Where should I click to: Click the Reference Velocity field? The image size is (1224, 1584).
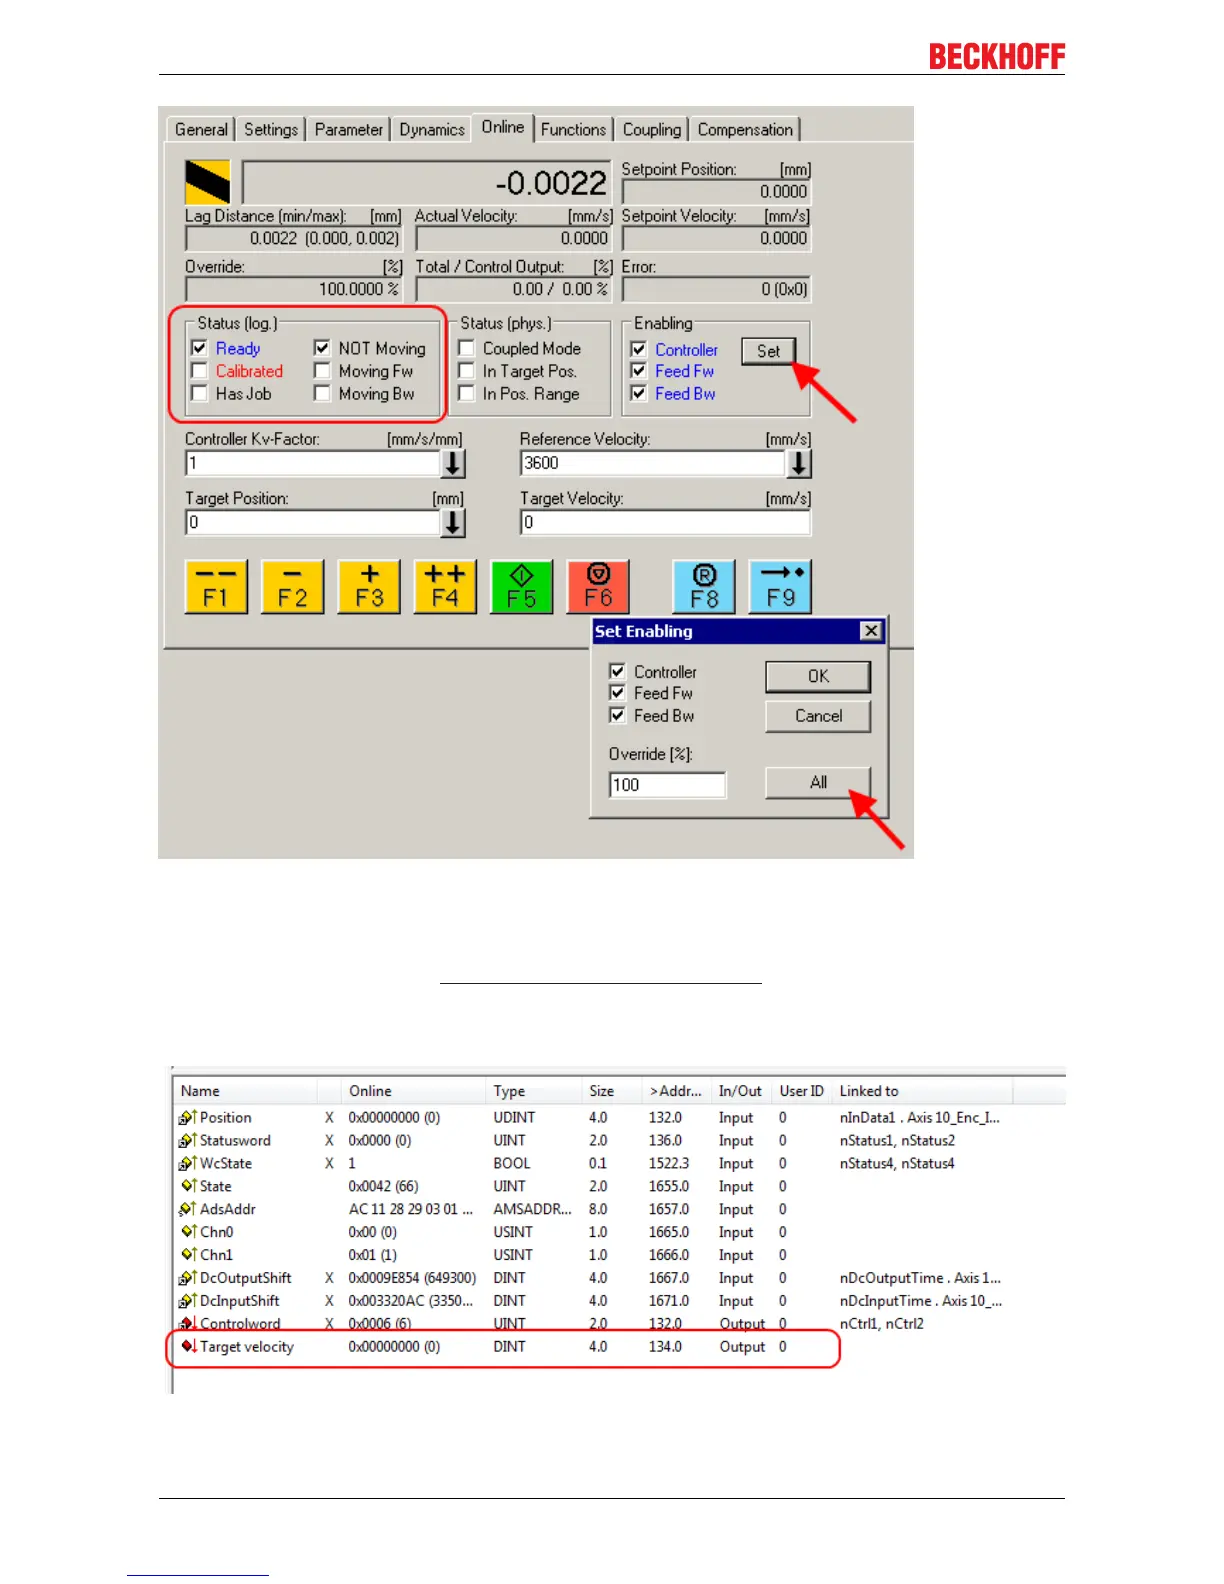point(653,463)
